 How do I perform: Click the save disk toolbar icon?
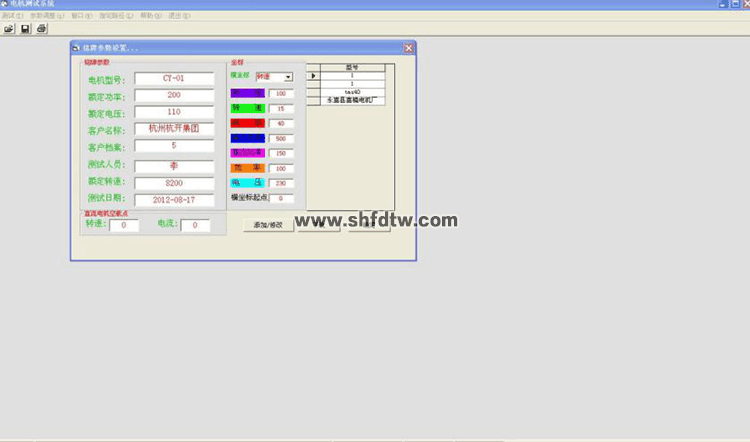pyautogui.click(x=25, y=29)
